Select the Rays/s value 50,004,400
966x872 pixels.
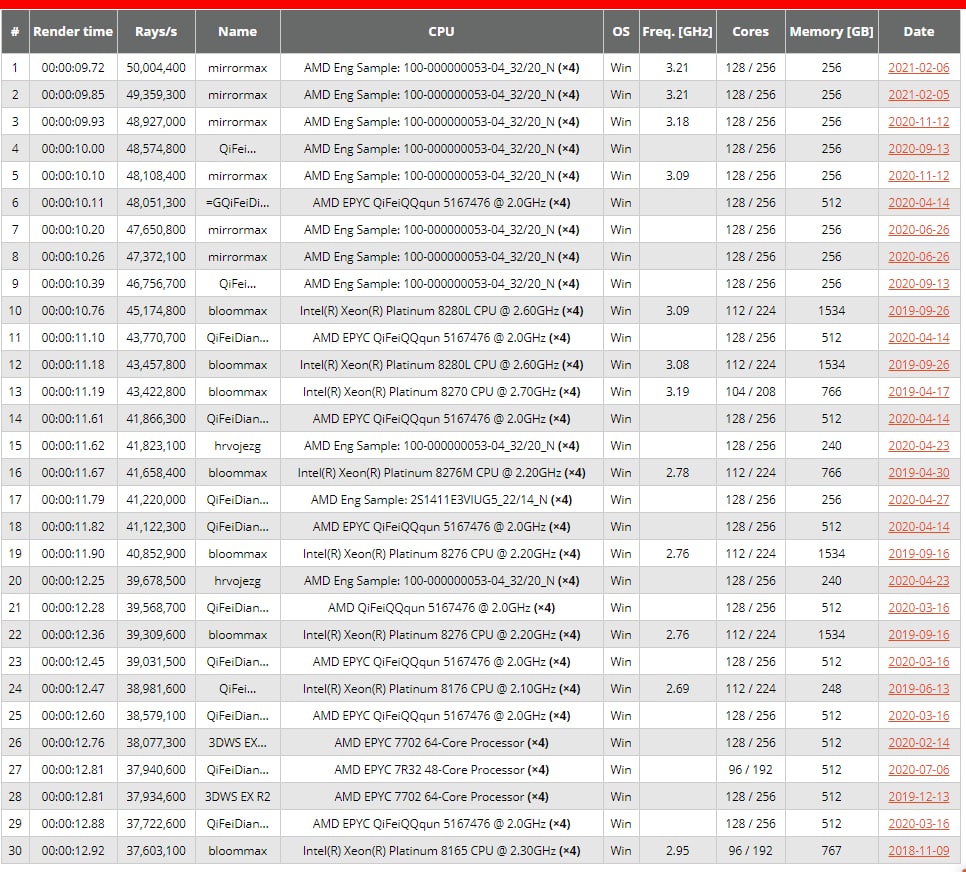156,68
